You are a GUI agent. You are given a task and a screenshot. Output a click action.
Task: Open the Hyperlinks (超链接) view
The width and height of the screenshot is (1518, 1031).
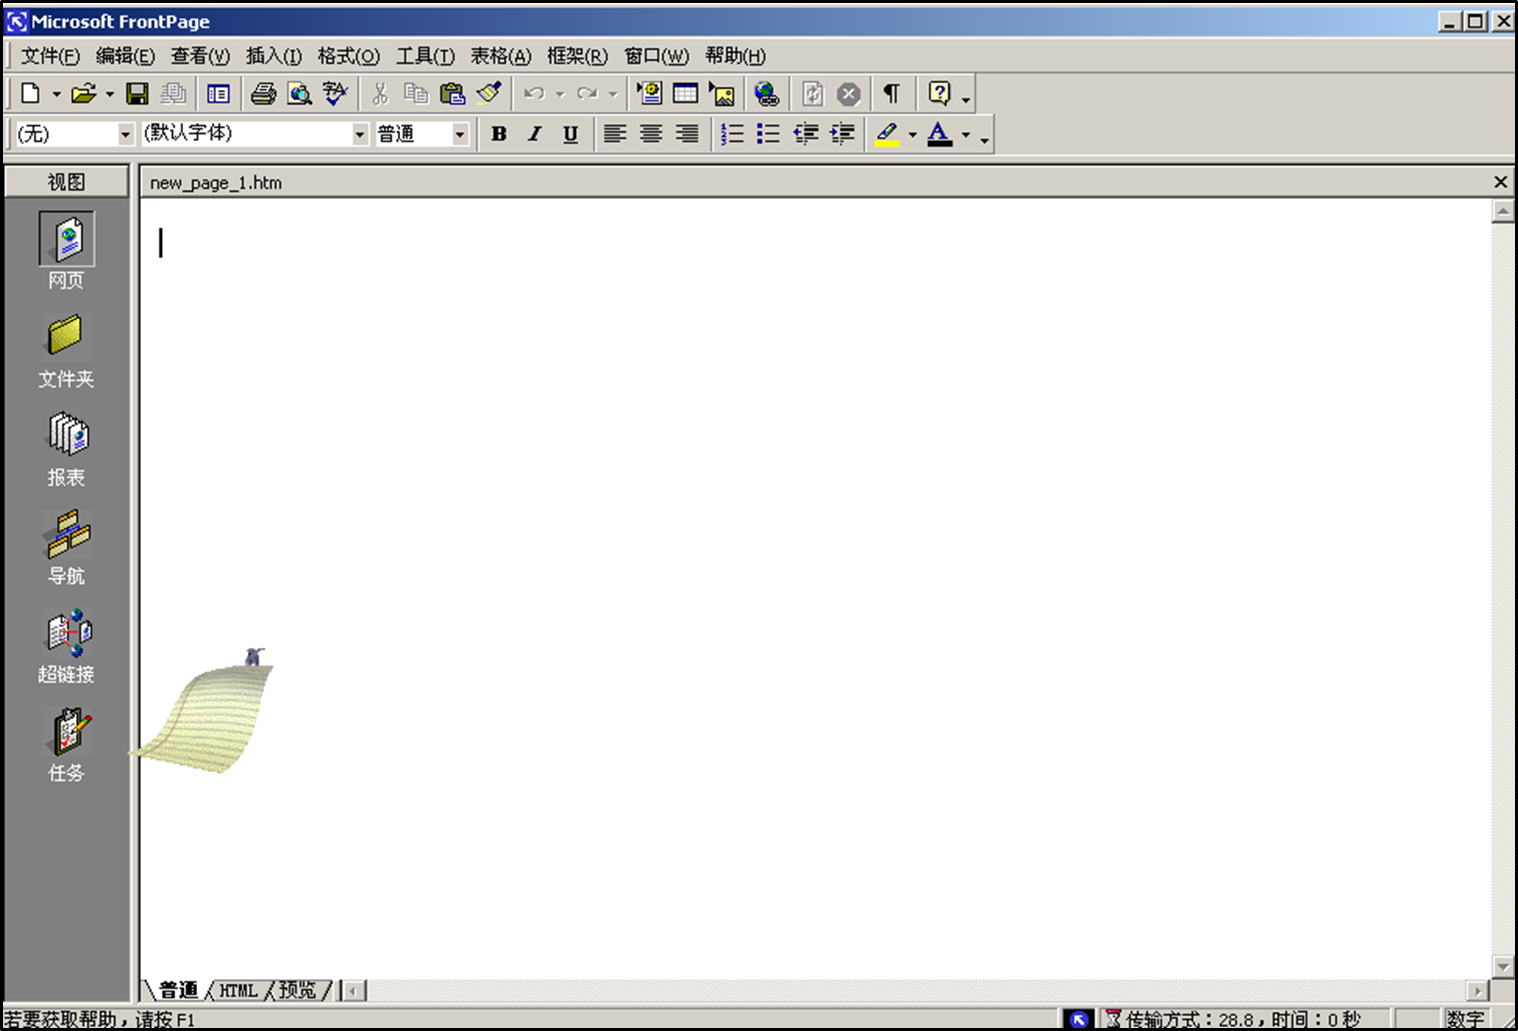(65, 642)
